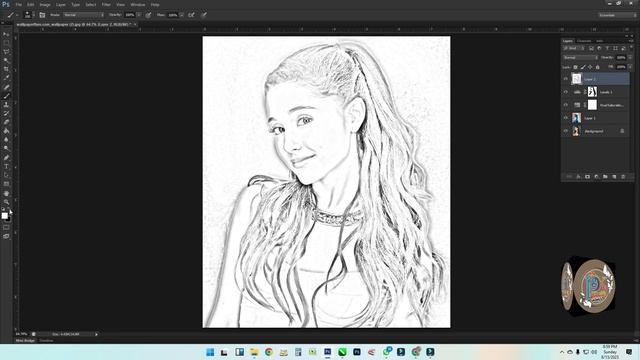640x360 pixels.
Task: Select the Blur tool
Action: pos(6,140)
